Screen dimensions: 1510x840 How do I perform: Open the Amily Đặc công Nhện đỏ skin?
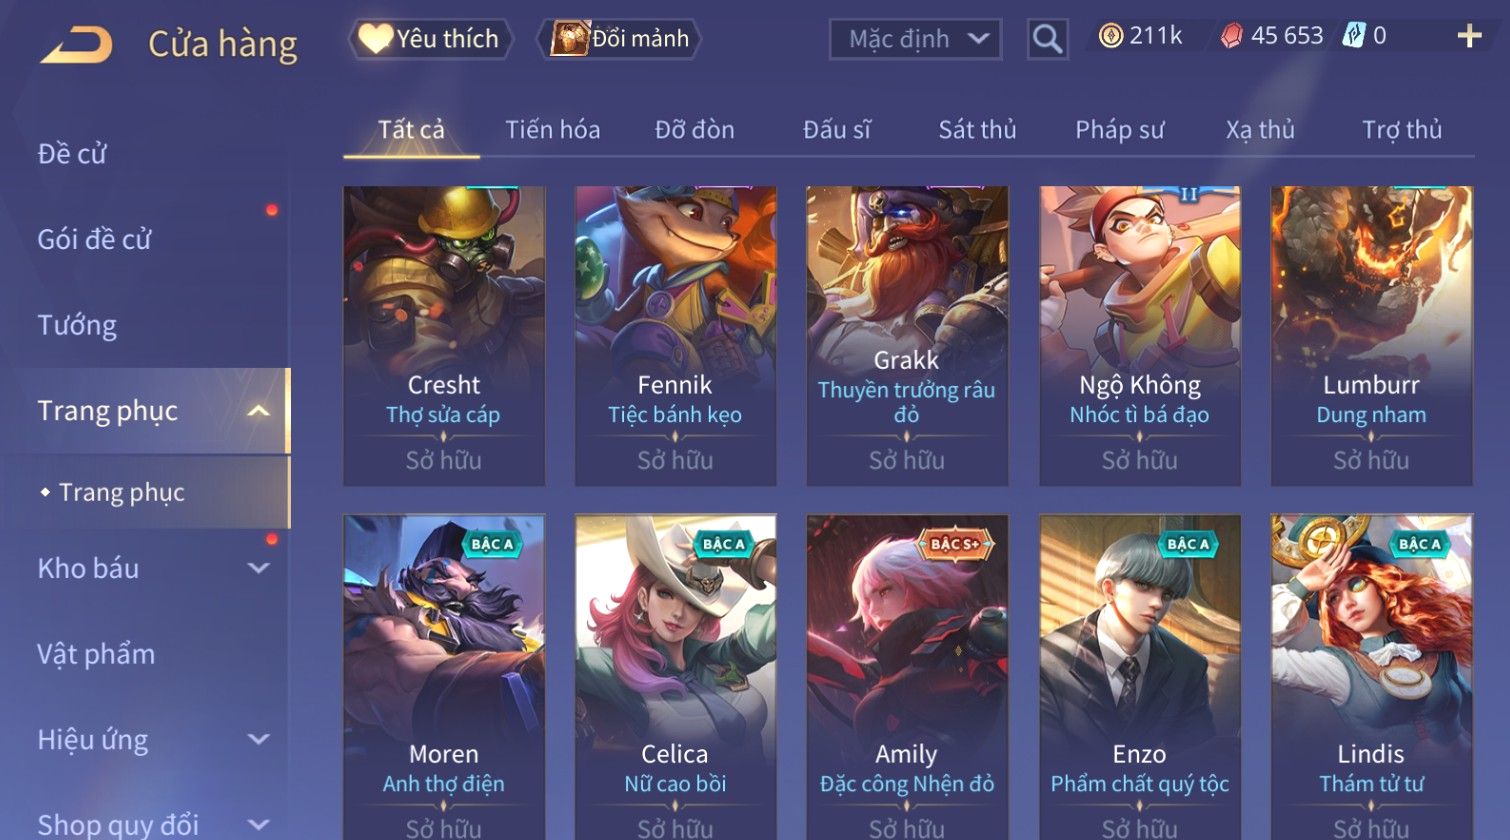(907, 677)
